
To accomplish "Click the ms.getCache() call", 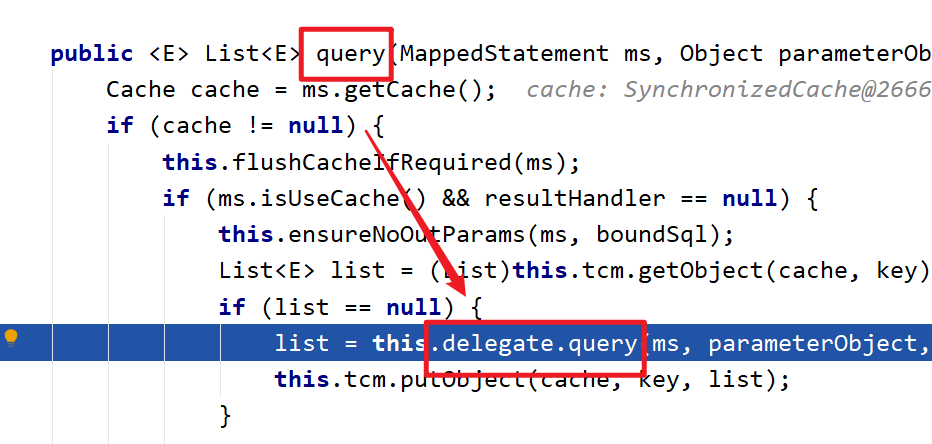I will [x=398, y=90].
